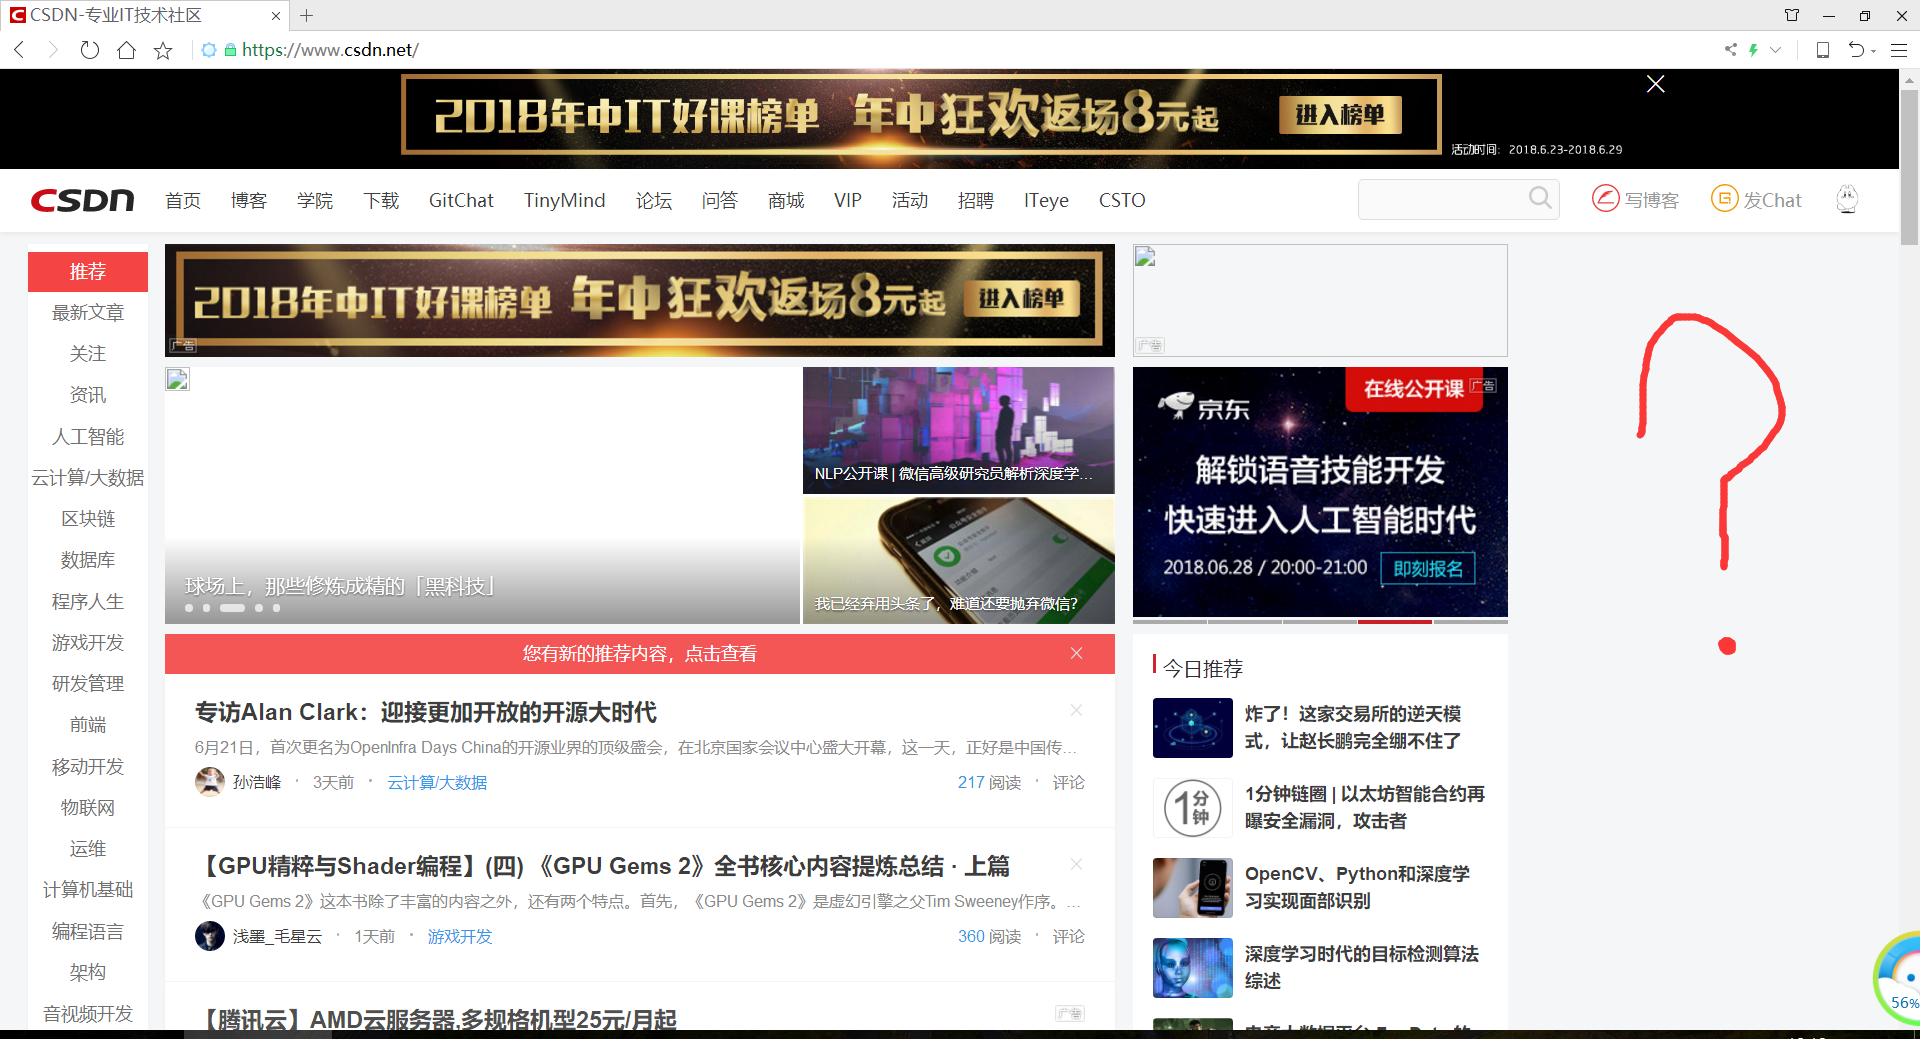Click the 进入榜单 button in top banner
Image resolution: width=1920 pixels, height=1039 pixels.
(x=1340, y=115)
